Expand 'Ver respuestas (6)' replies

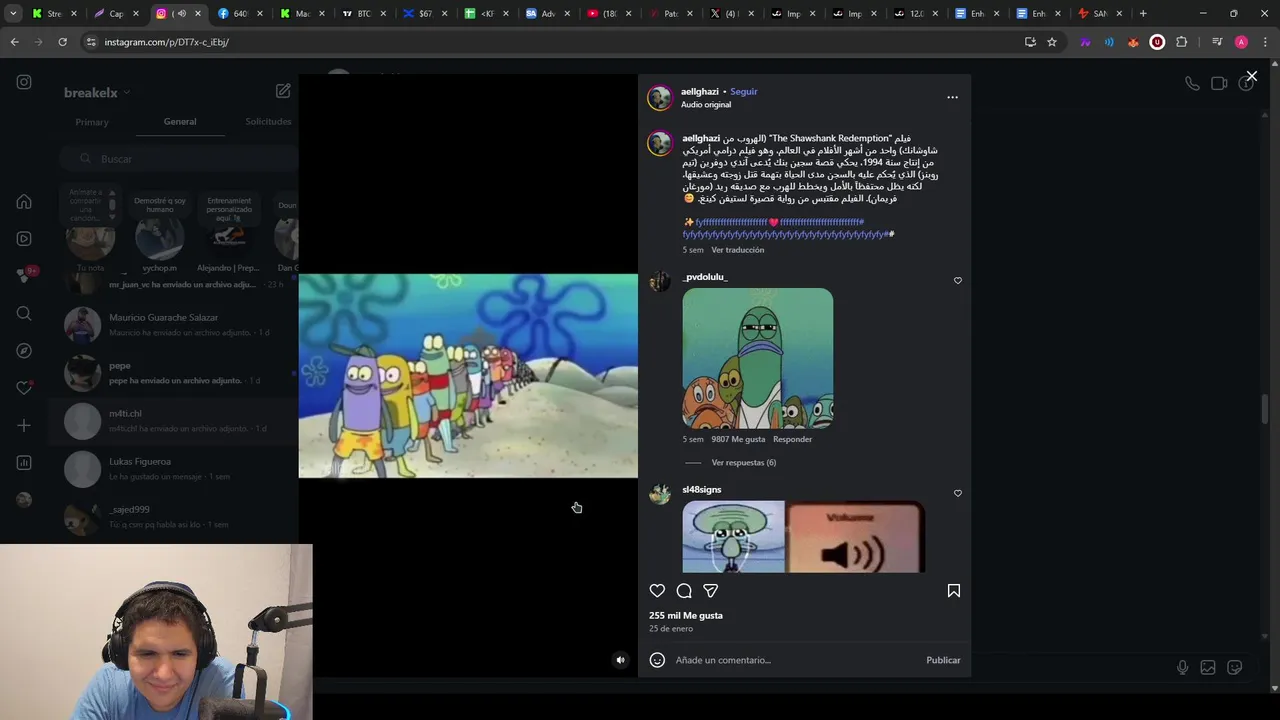(x=744, y=463)
